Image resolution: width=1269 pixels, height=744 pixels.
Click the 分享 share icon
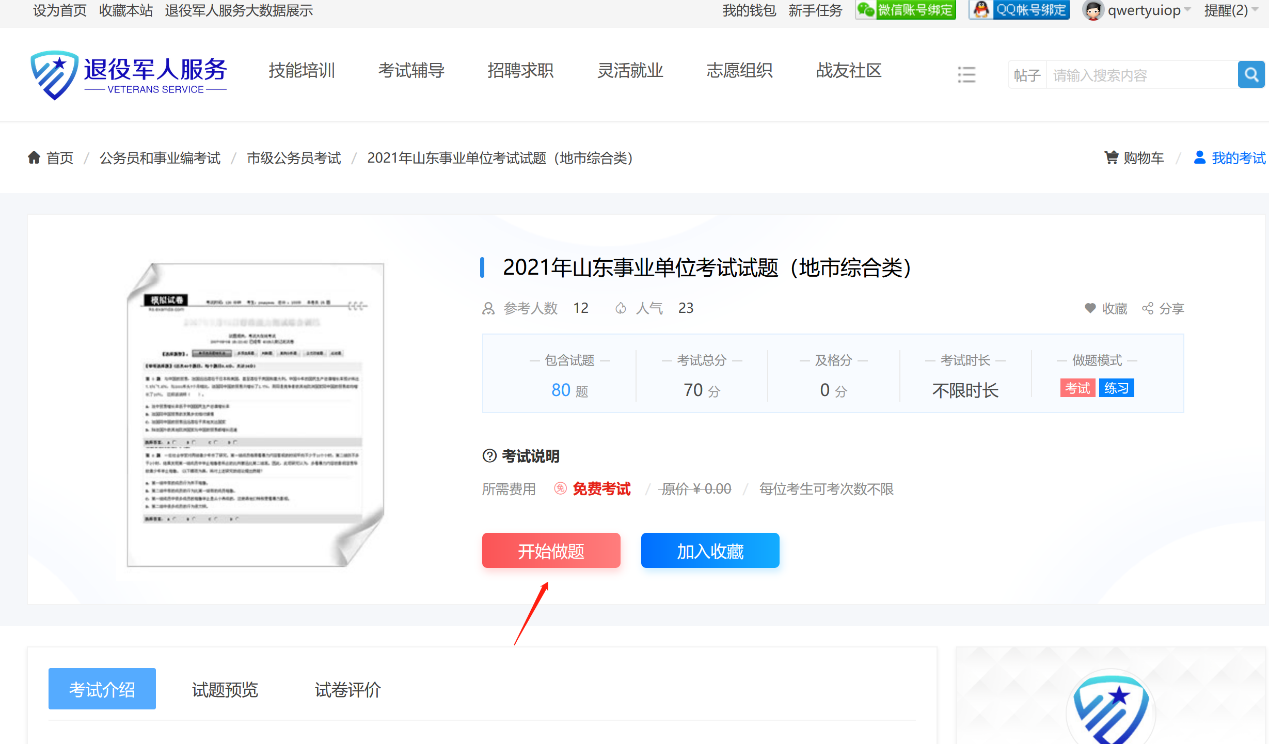click(x=1148, y=308)
